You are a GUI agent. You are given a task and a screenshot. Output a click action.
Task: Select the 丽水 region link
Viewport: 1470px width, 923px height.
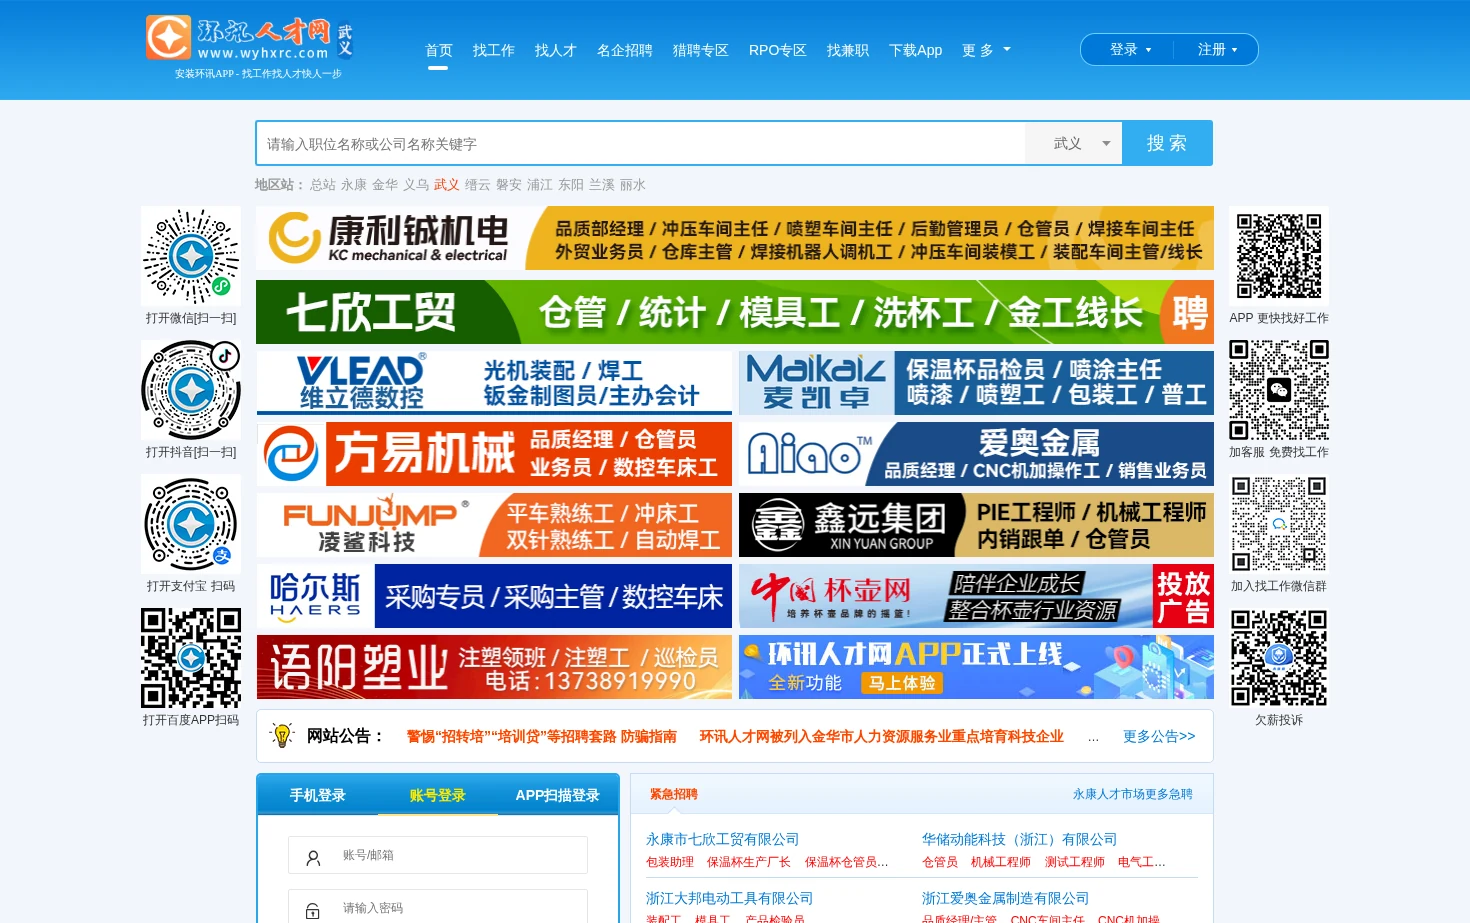[x=633, y=185]
